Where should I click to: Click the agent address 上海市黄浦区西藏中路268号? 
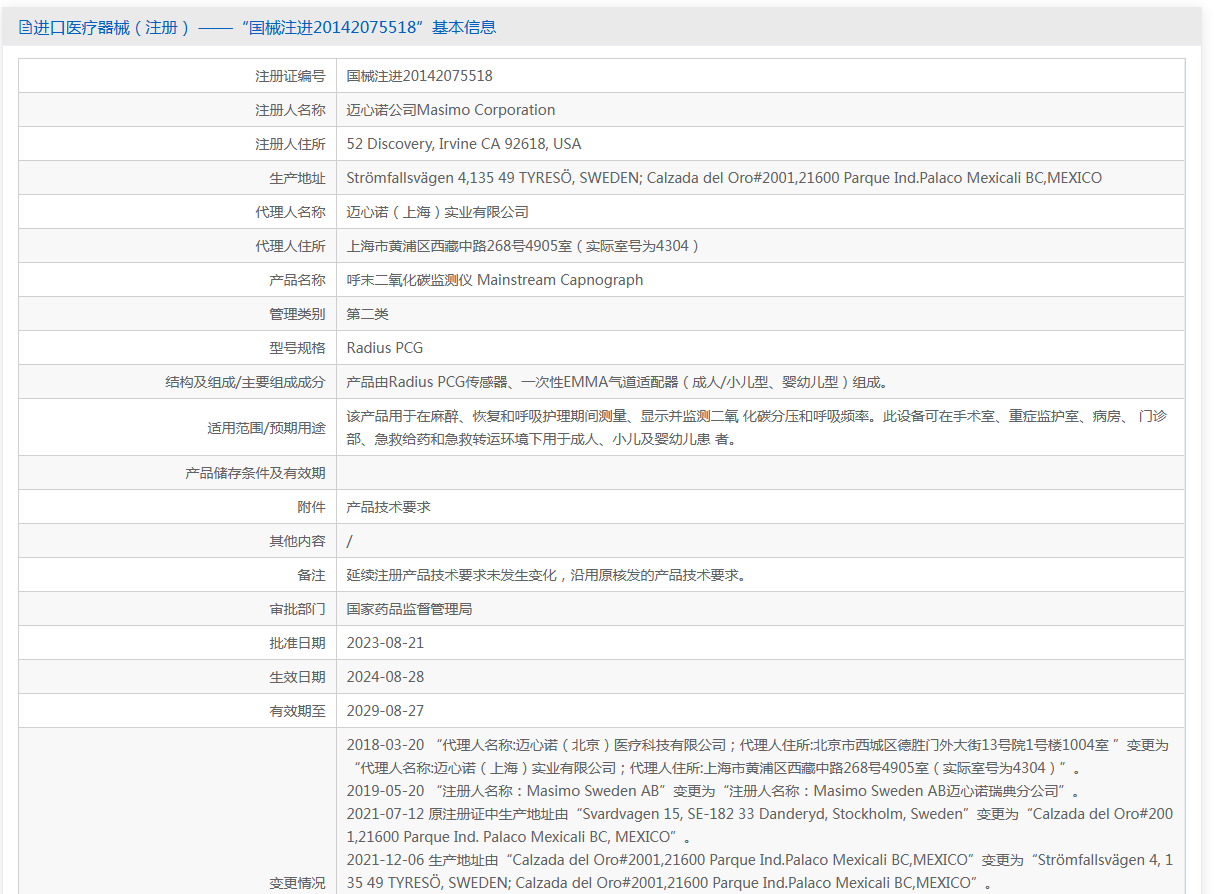click(x=522, y=246)
